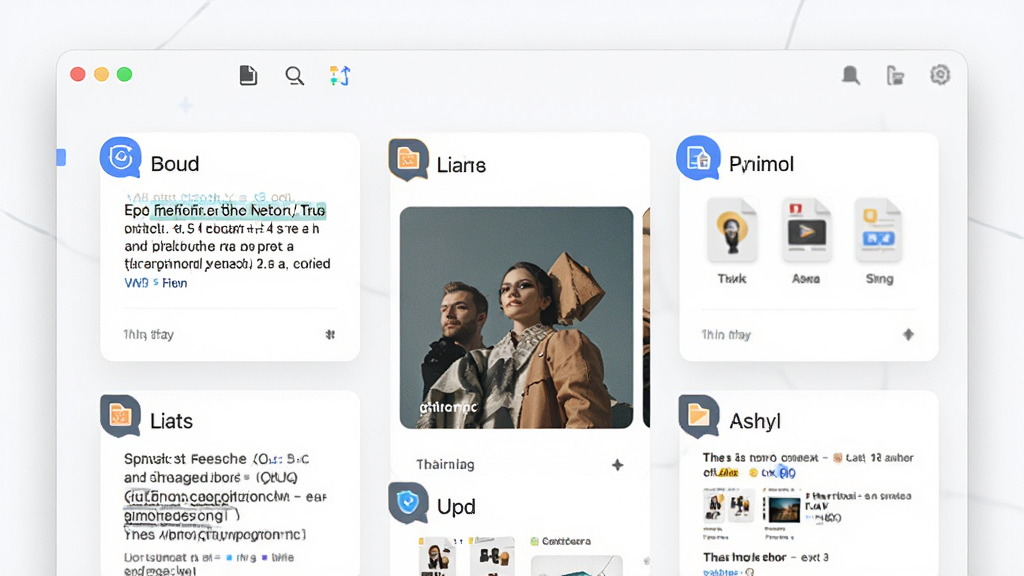The width and height of the screenshot is (1024, 576).
Task: Click the blue sidebar tab marker at left edge
Action: (61, 157)
